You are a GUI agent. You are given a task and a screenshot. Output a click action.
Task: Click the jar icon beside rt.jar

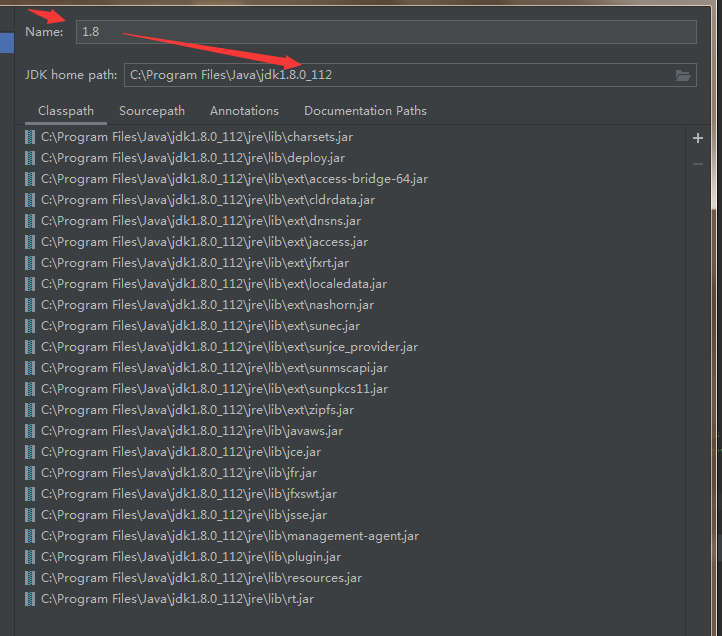tap(30, 599)
